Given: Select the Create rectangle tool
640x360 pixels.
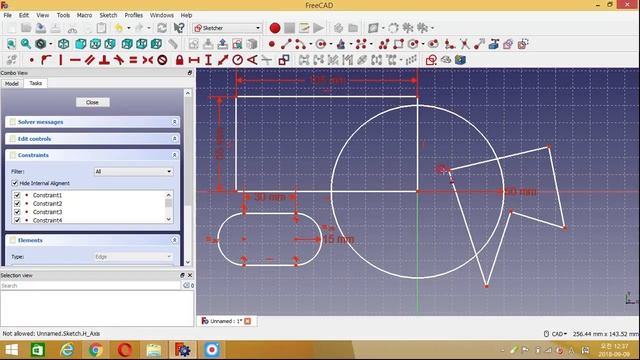Looking at the screenshot, I should coord(398,44).
